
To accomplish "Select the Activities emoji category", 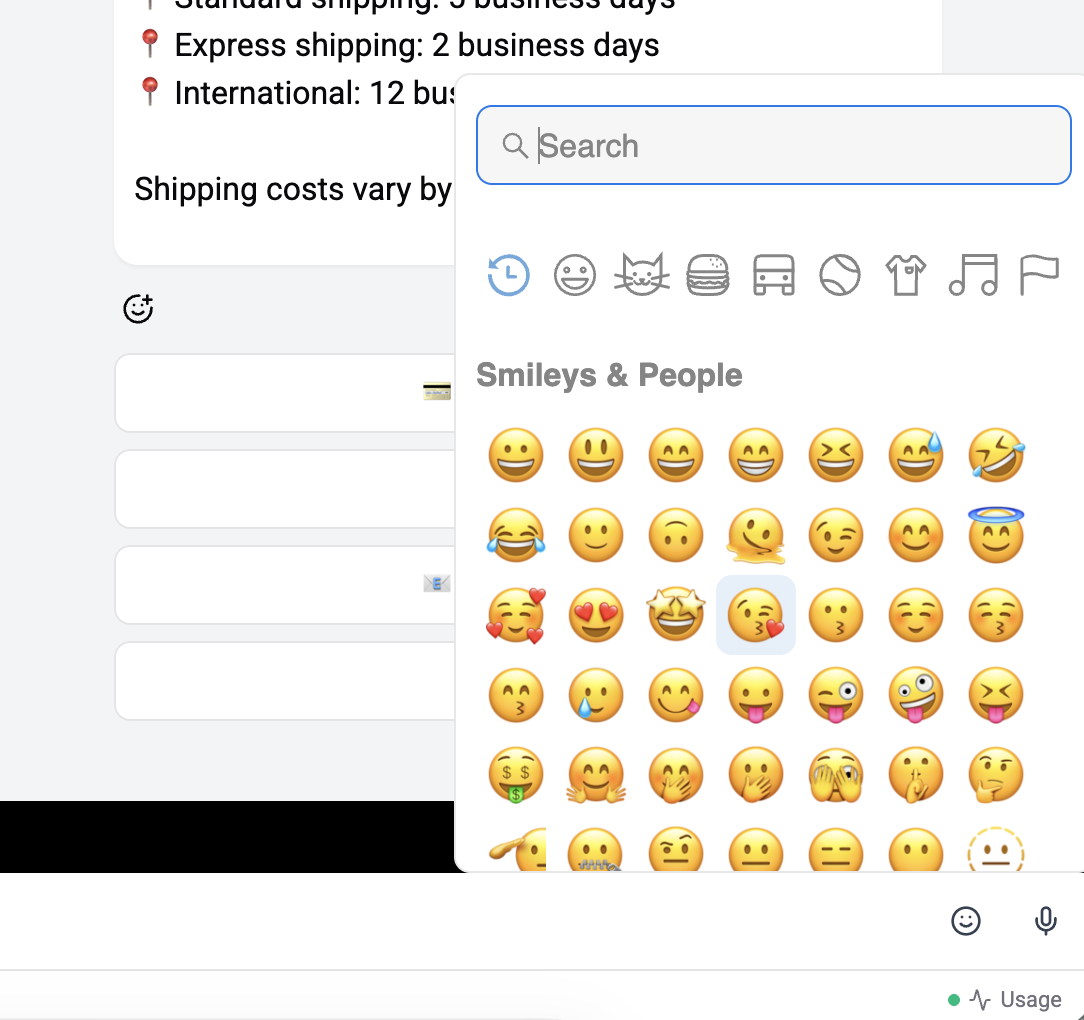I will [x=840, y=275].
